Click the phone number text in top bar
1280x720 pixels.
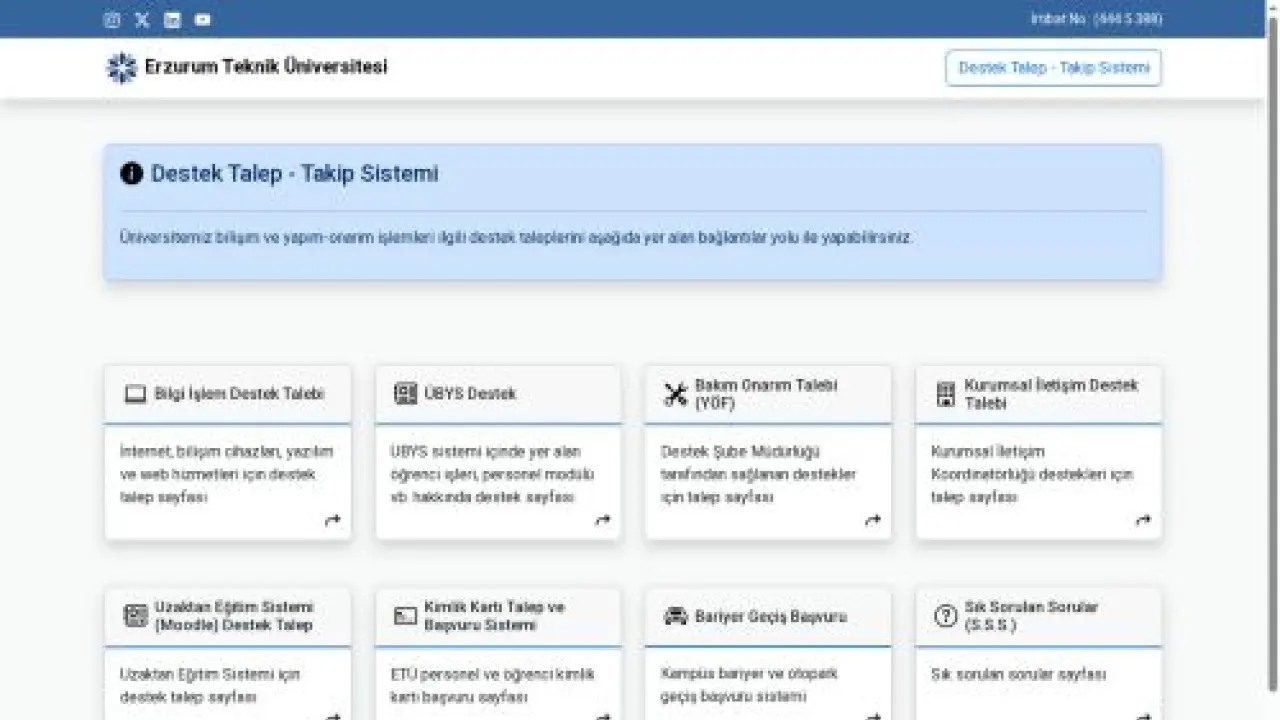(1097, 19)
